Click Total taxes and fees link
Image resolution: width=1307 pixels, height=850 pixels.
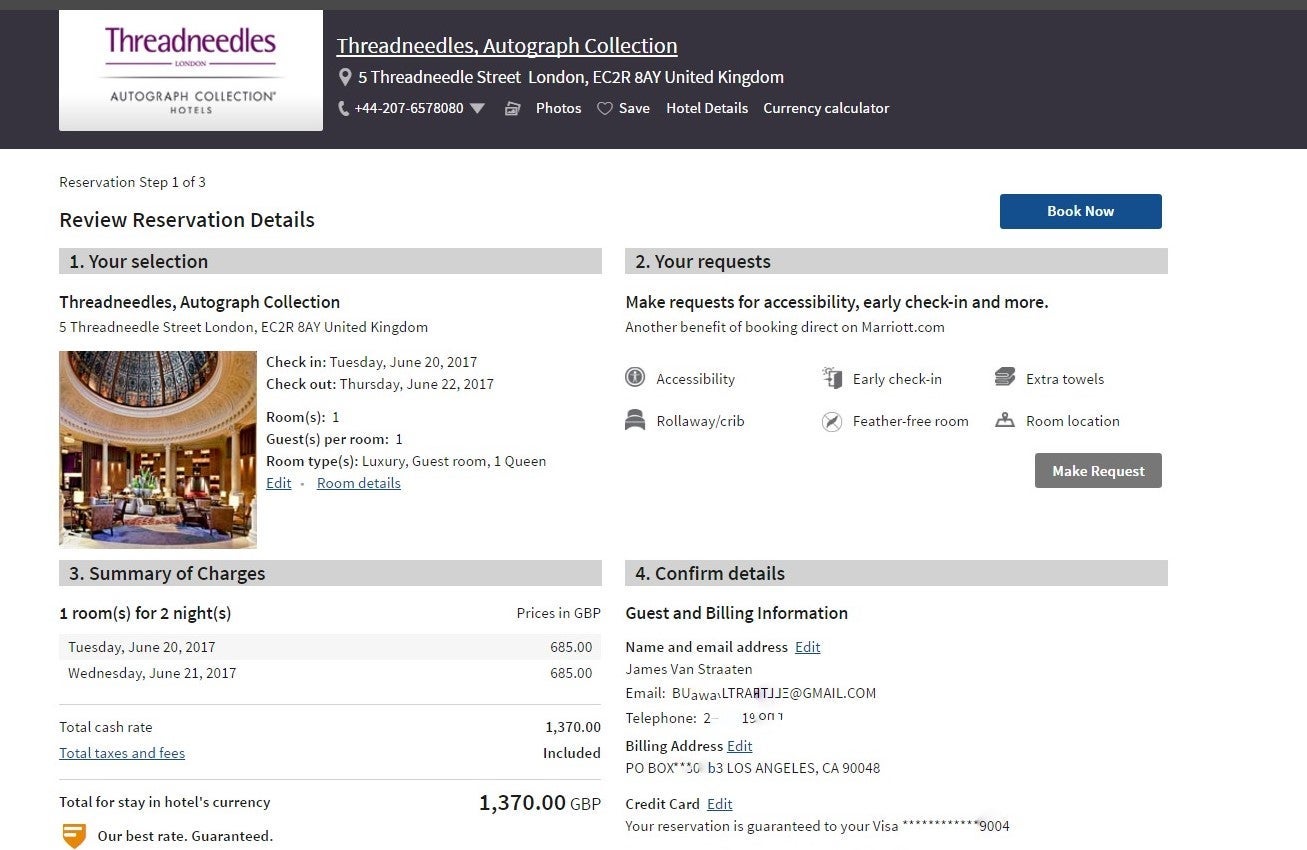tap(122, 753)
